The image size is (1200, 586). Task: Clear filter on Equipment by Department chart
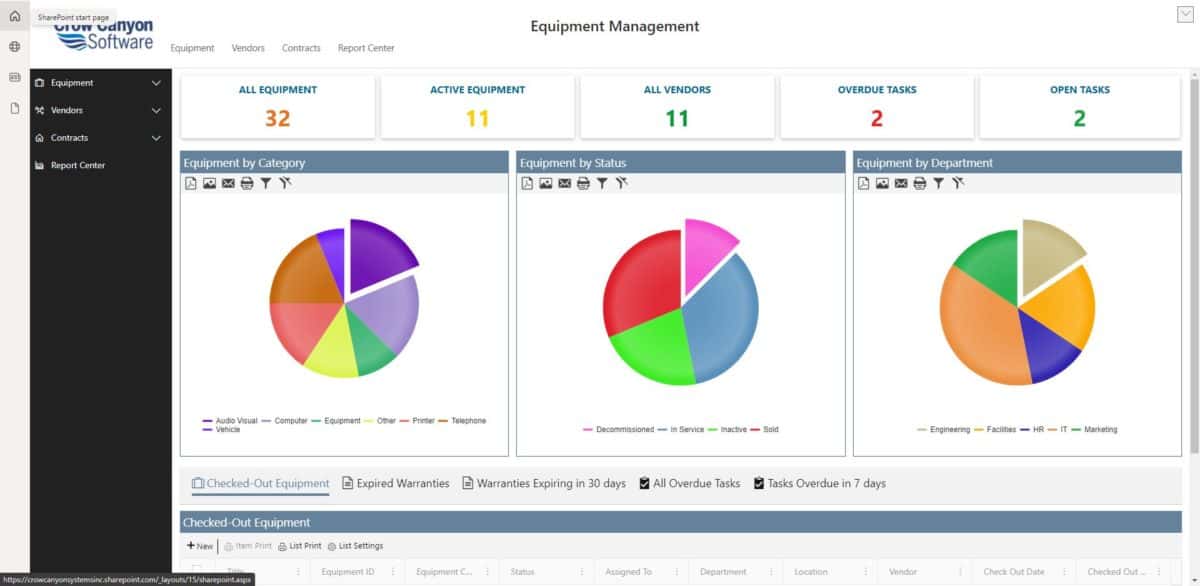[958, 183]
